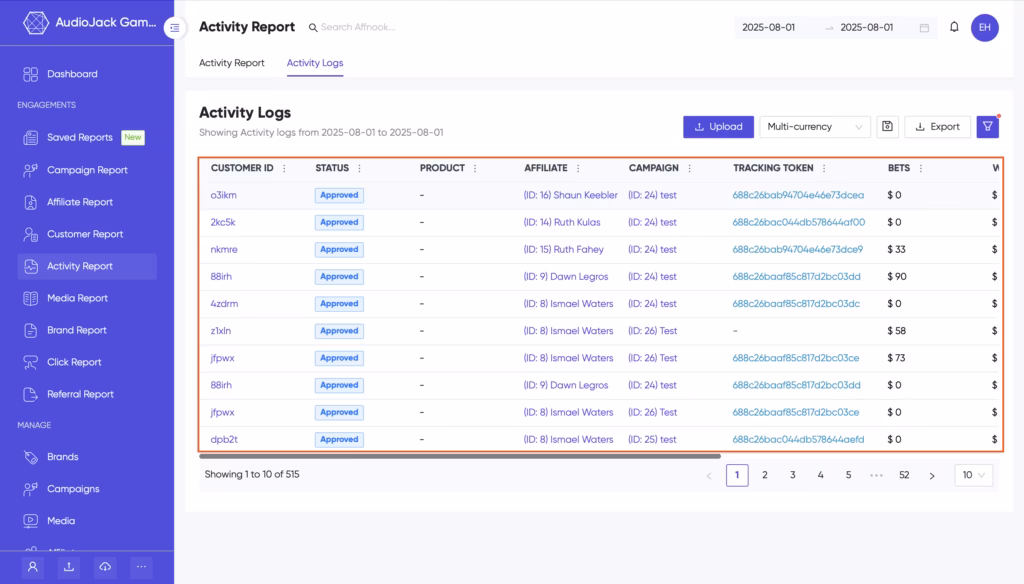The height and width of the screenshot is (584, 1024).
Task: Click the Approved badge in 4zdrm row
Action: tap(339, 304)
